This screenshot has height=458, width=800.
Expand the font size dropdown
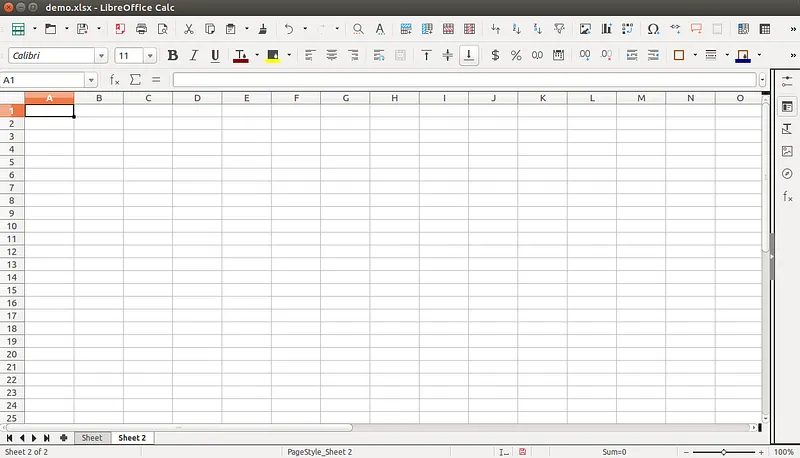pyautogui.click(x=150, y=56)
